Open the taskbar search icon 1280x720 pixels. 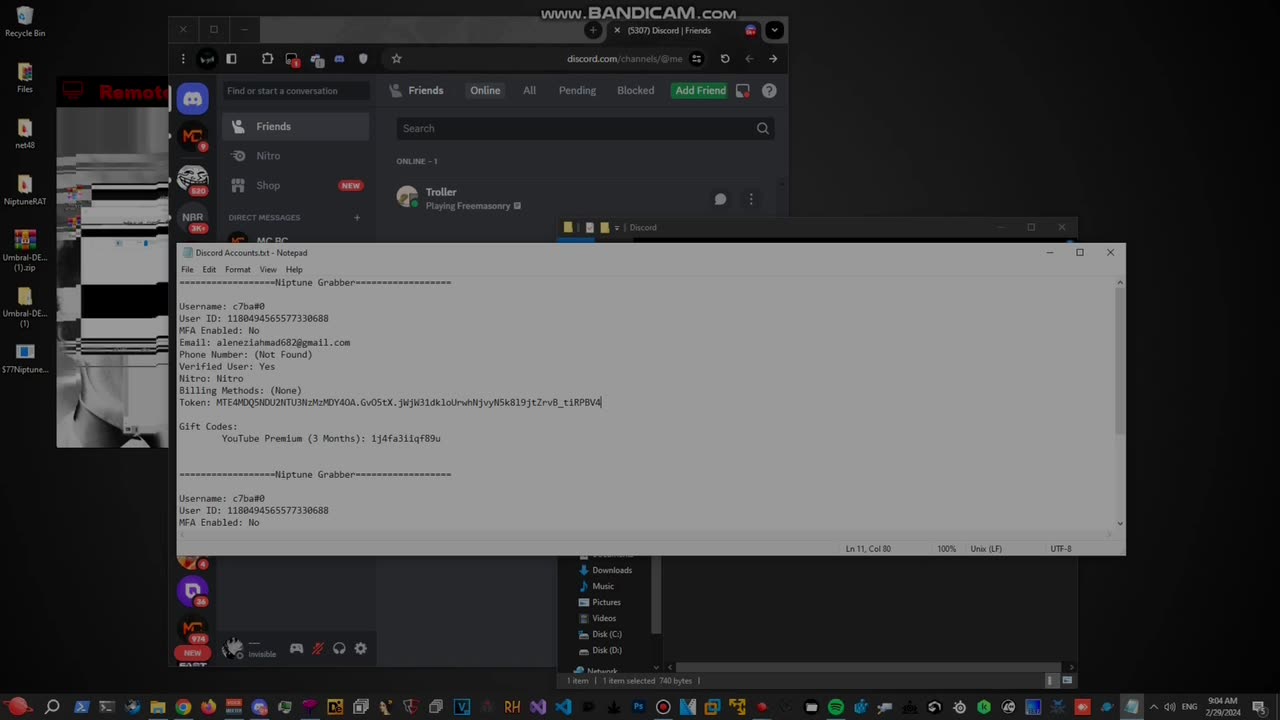pos(53,707)
